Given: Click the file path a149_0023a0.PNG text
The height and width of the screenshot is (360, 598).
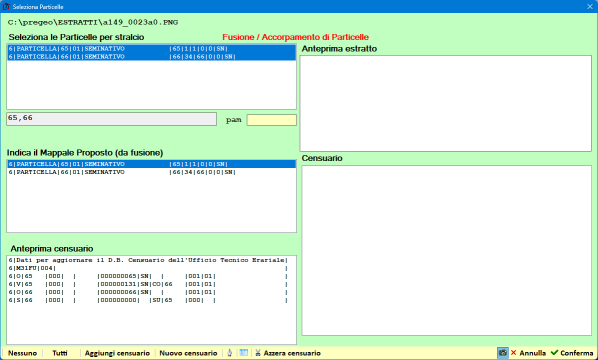Looking at the screenshot, I should tap(93, 22).
